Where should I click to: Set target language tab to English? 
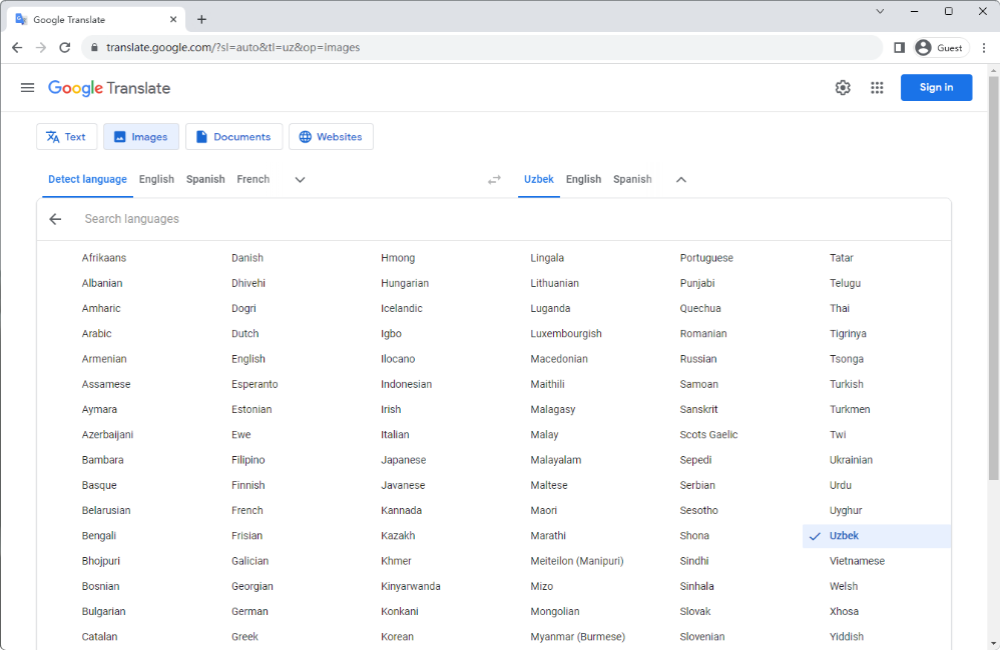point(584,179)
